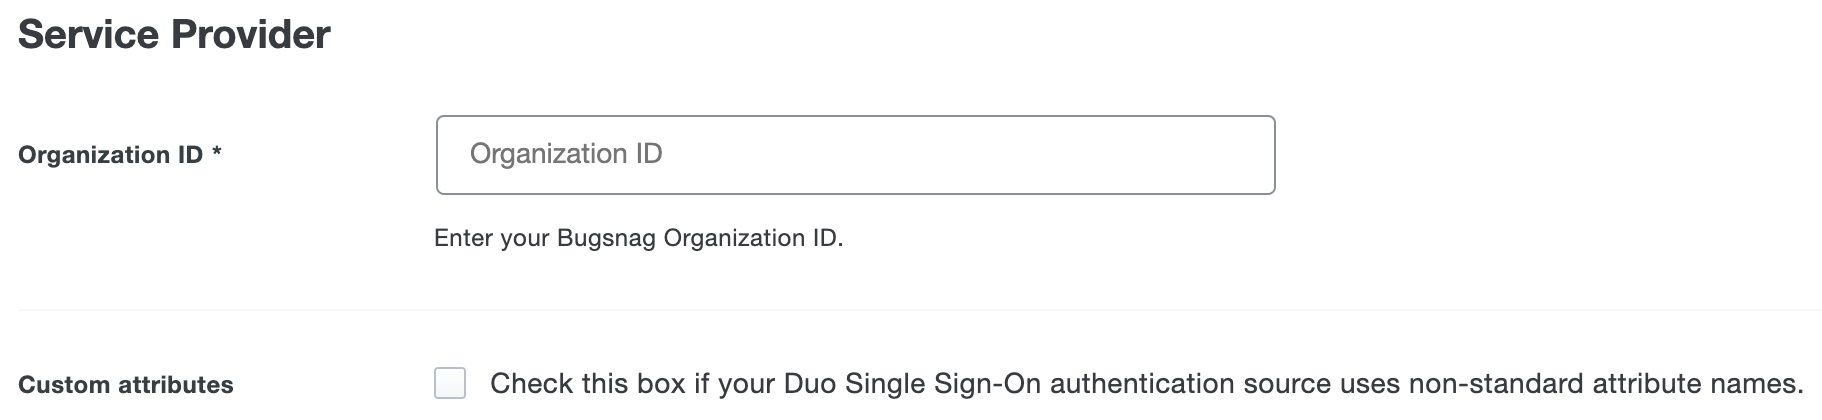The width and height of the screenshot is (1822, 420).
Task: Click the word "Bugsnag" in the help text
Action: pyautogui.click(x=607, y=238)
